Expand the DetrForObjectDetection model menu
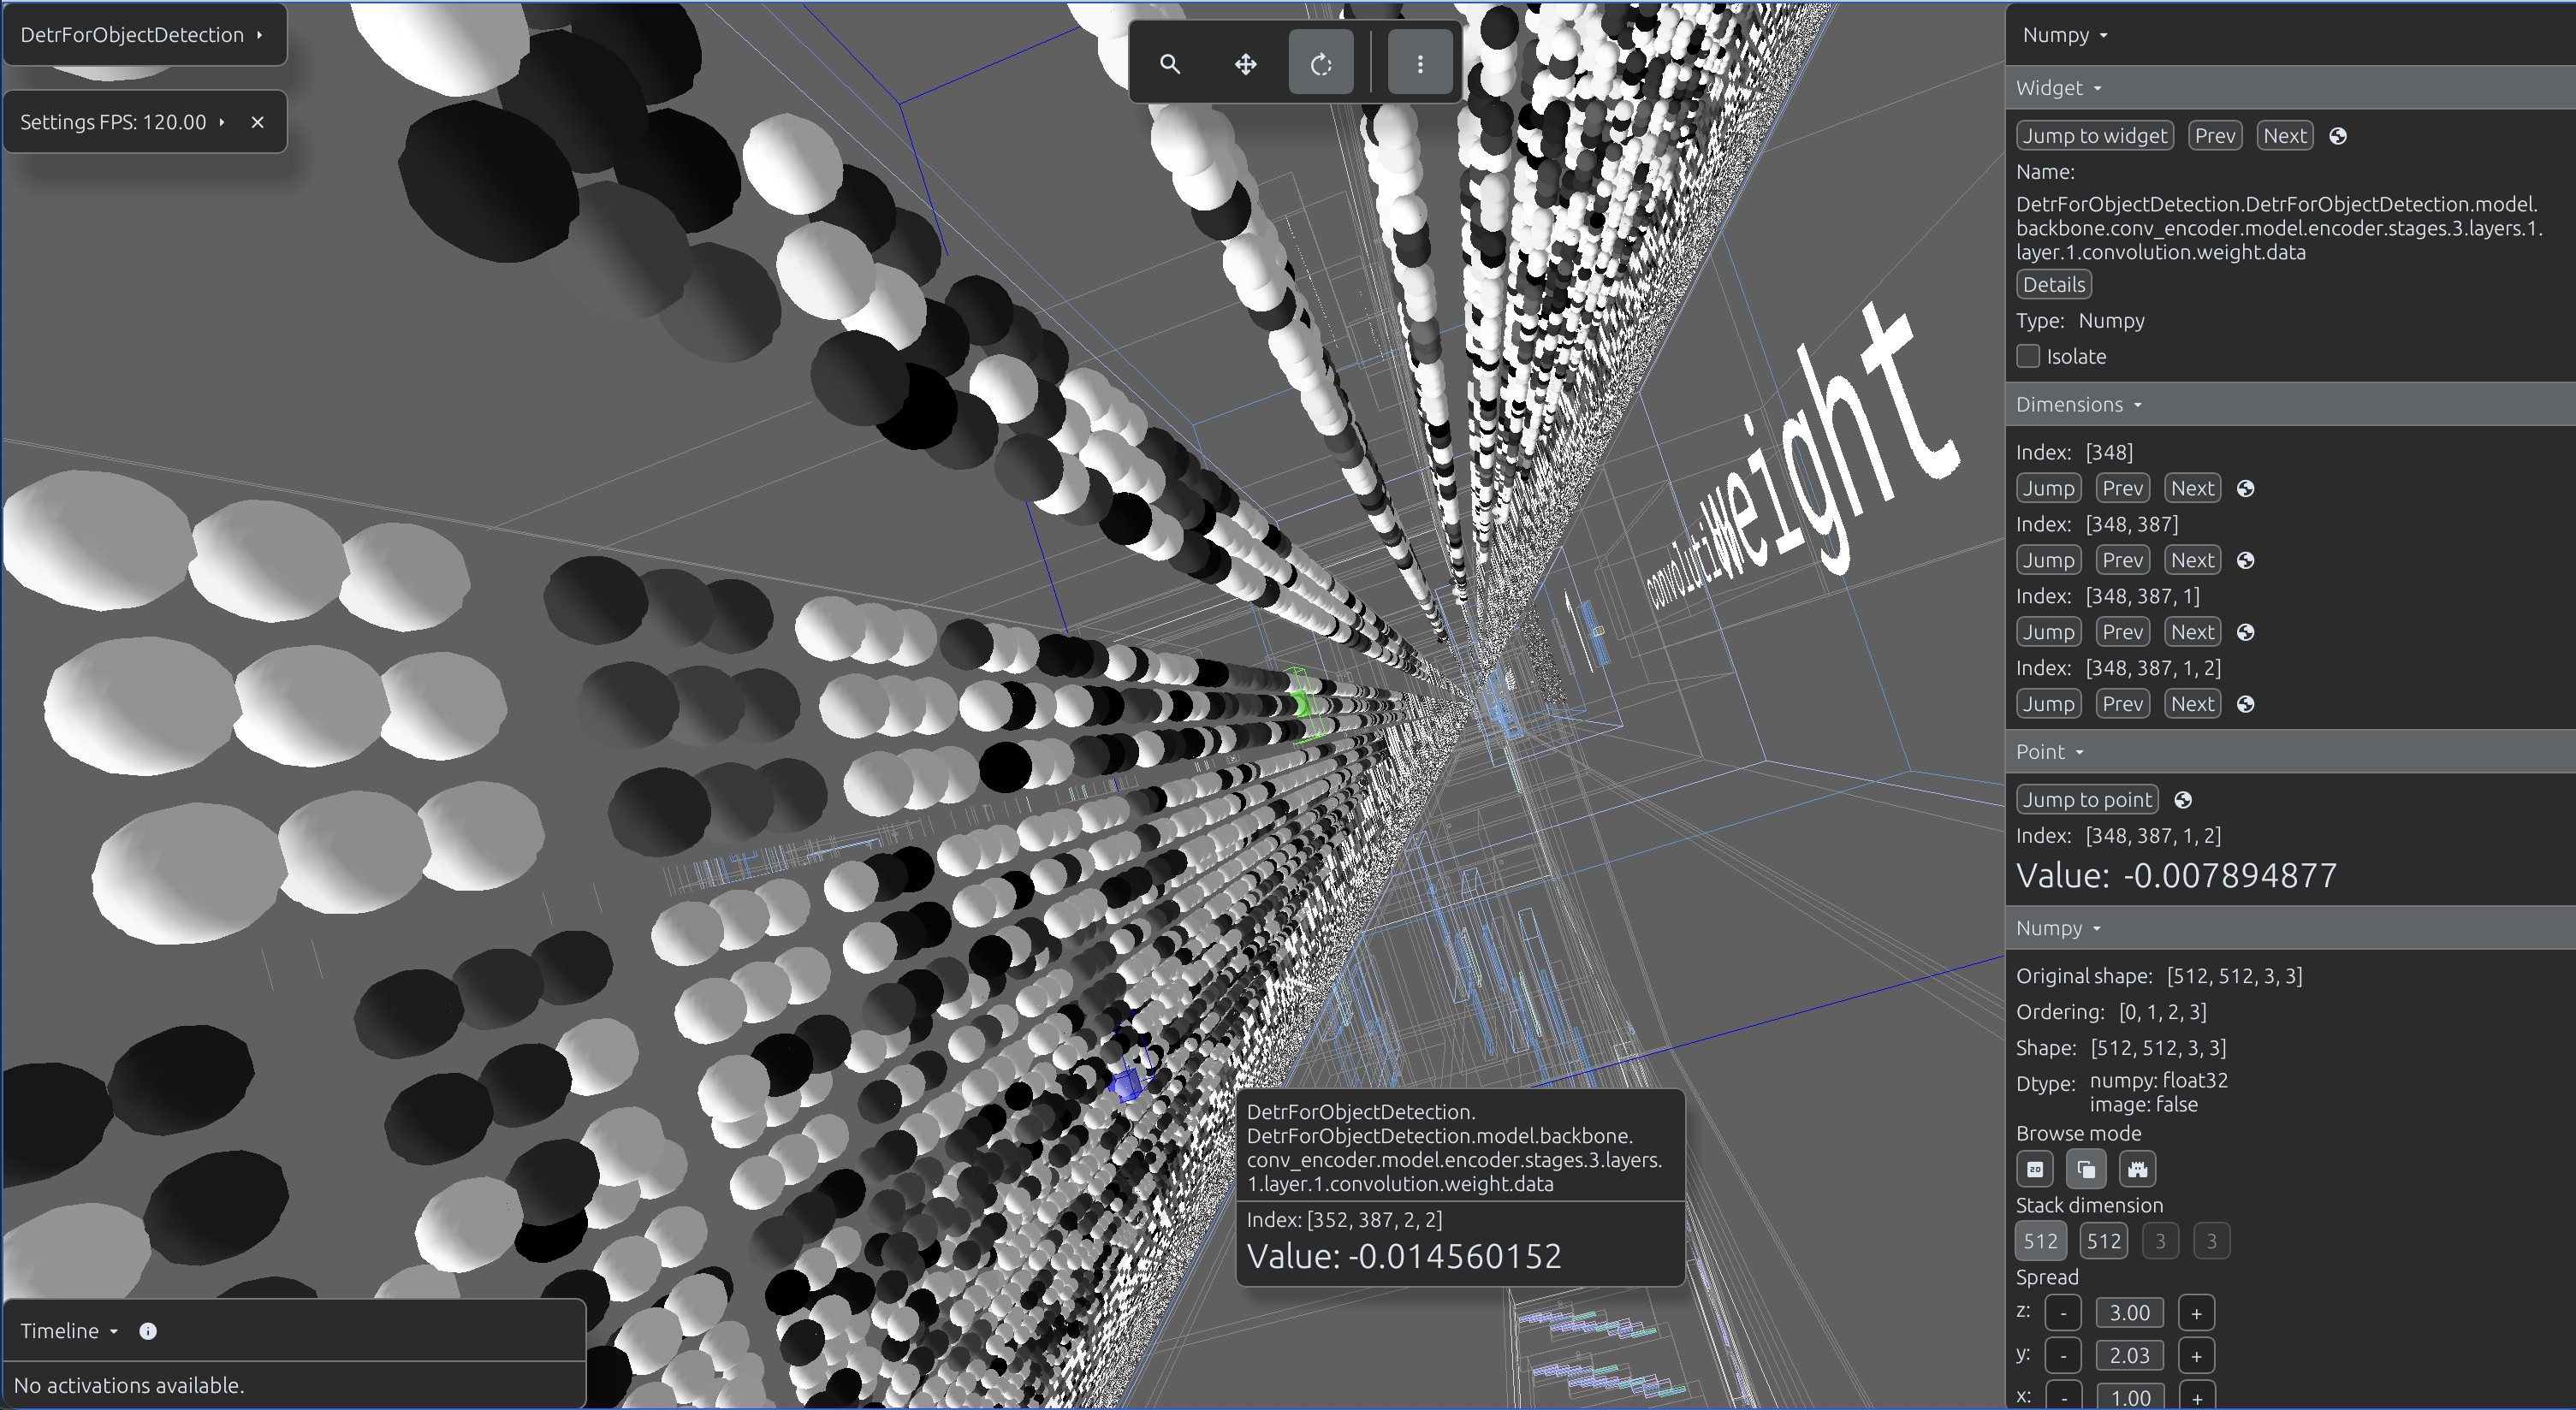The width and height of the screenshot is (2576, 1410). (144, 35)
